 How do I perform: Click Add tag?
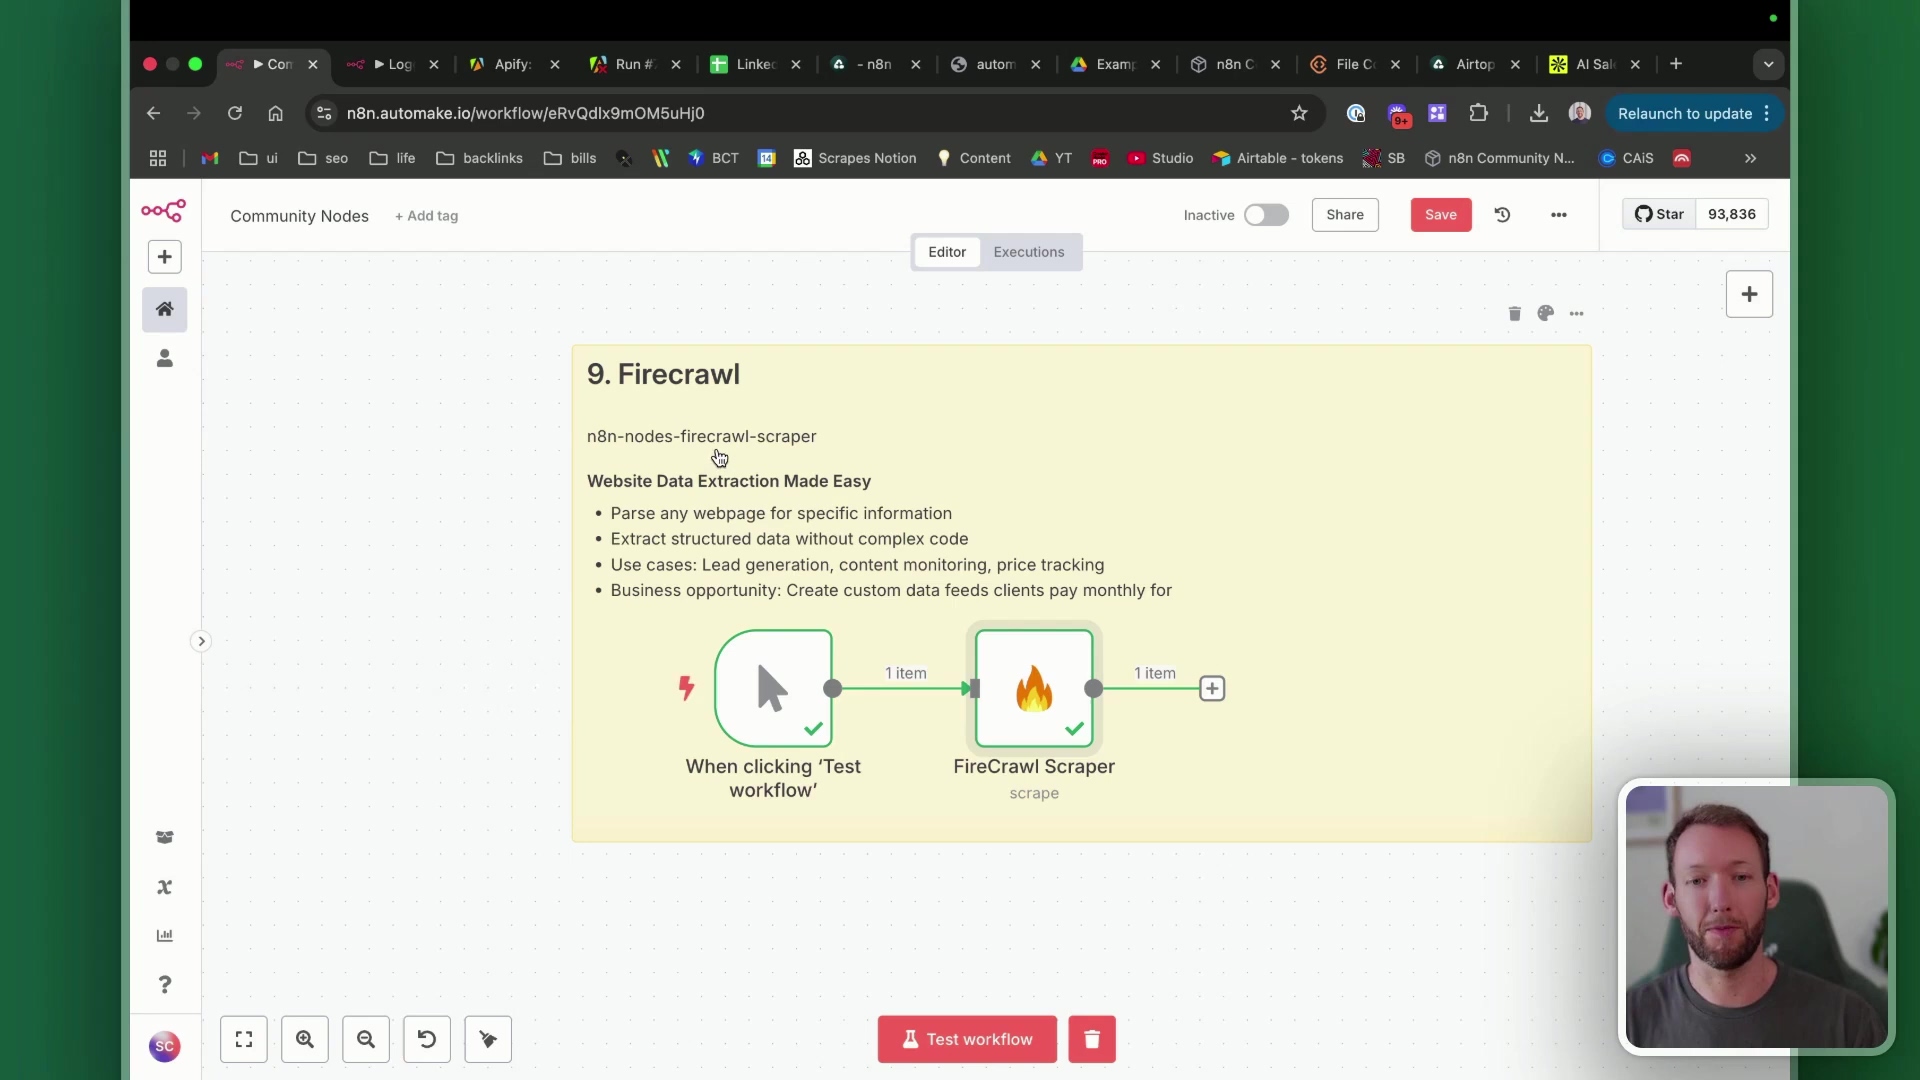427,216
